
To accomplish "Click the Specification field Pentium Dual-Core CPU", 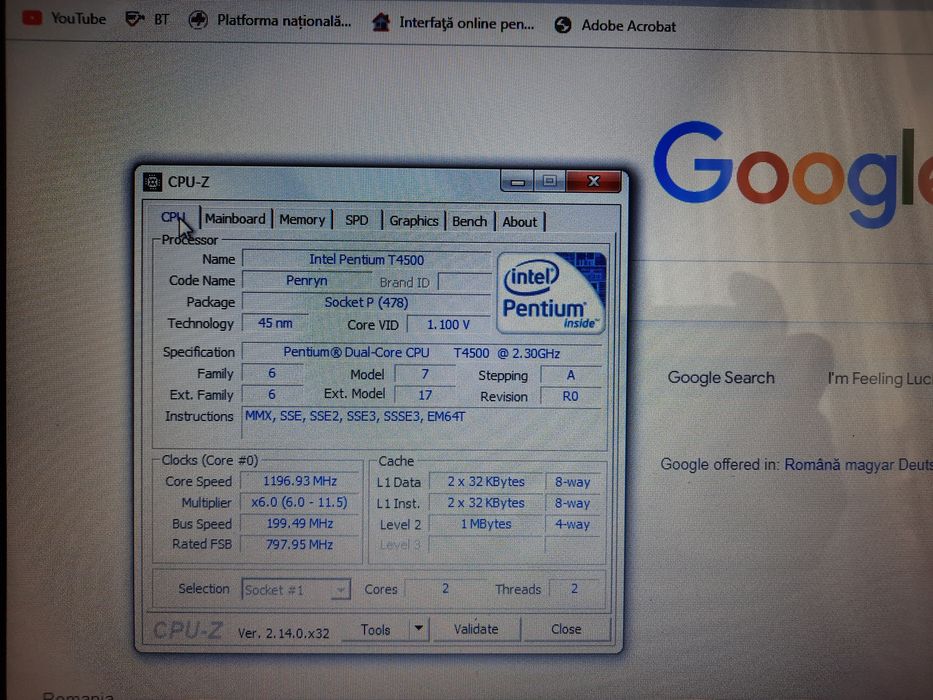I will point(422,353).
